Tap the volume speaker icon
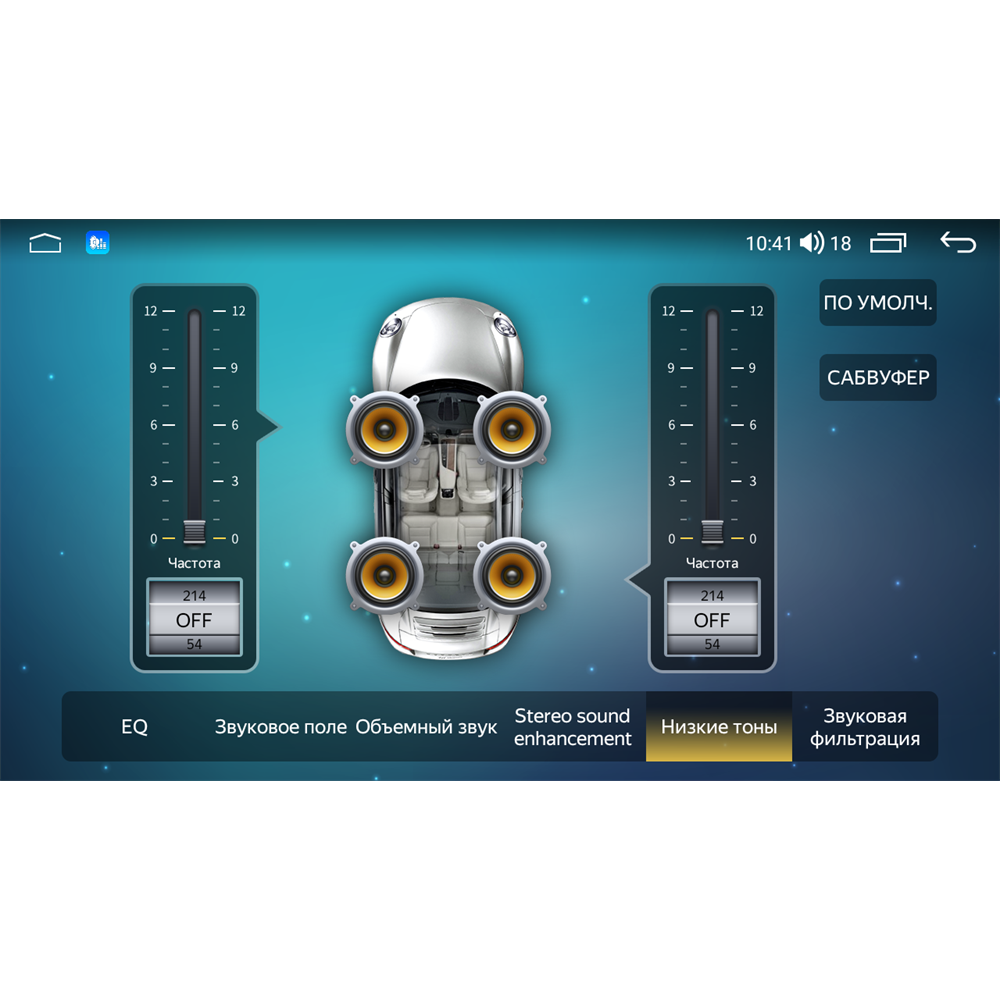The width and height of the screenshot is (1000, 1000). (812, 243)
